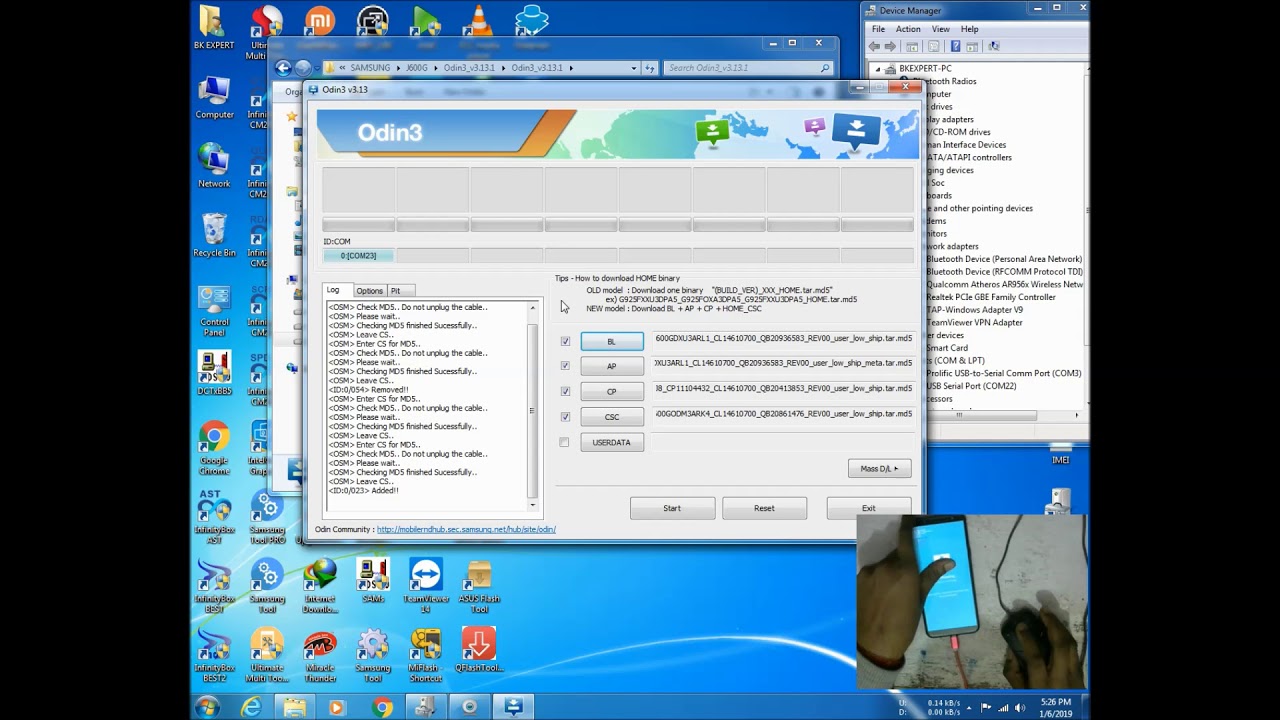
Task: Uncheck the CSC file checkbox
Action: pos(565,417)
